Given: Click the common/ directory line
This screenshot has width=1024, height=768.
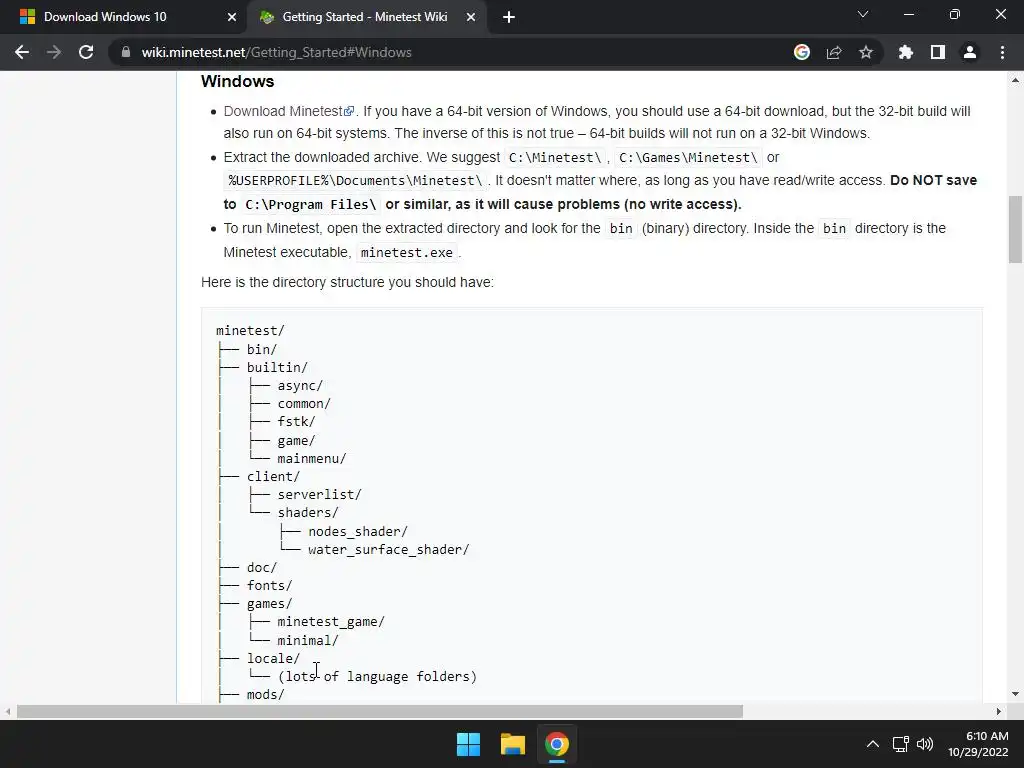Looking at the screenshot, I should 304,404.
